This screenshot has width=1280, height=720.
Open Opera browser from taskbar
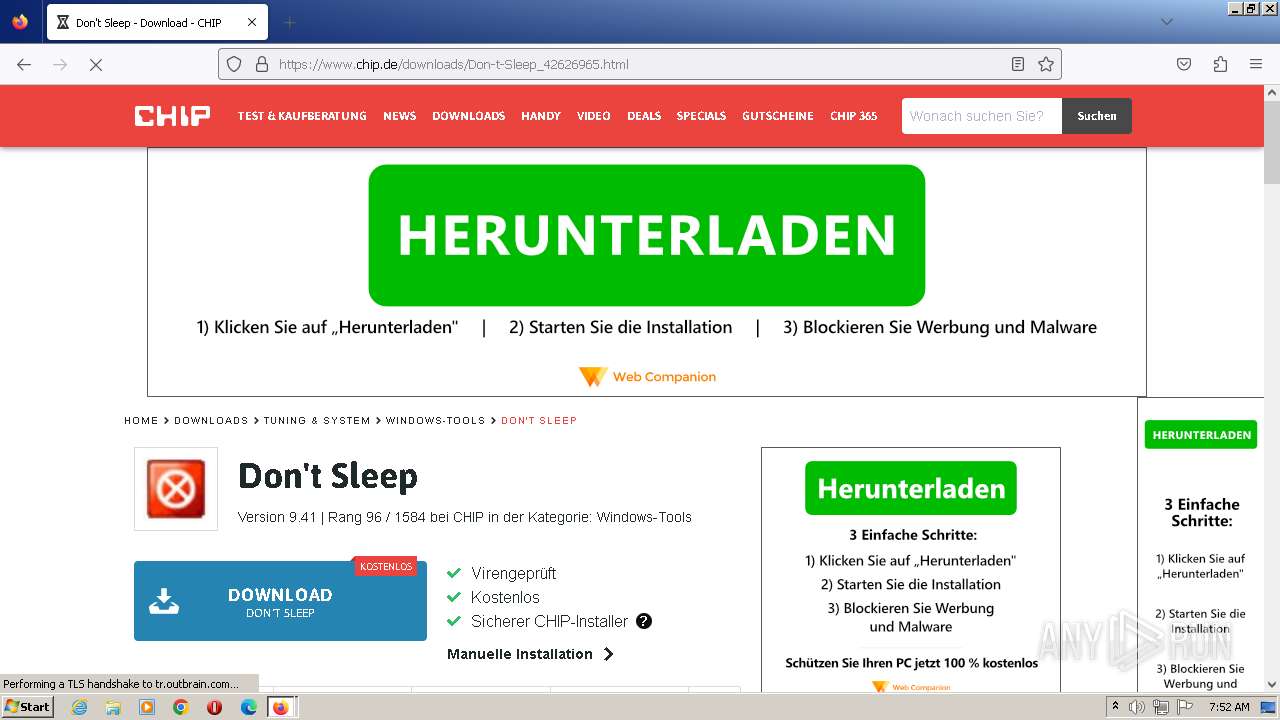click(214, 707)
